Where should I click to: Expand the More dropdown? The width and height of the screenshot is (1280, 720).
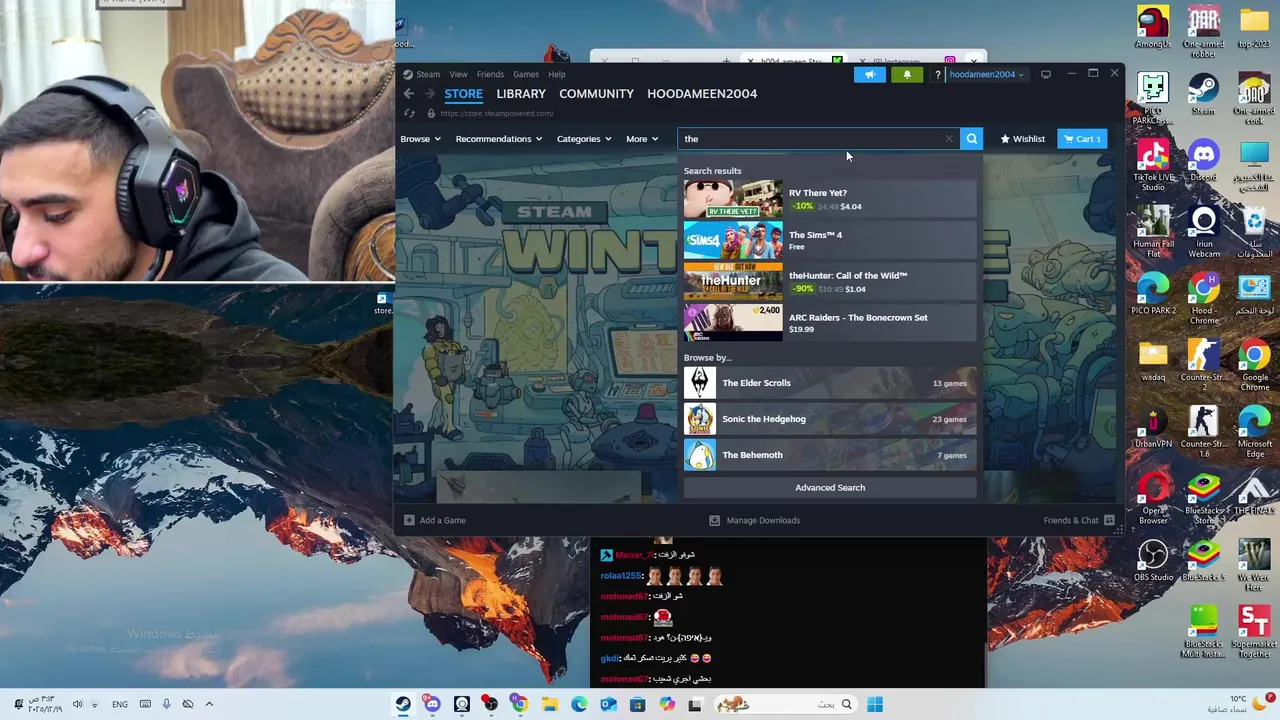click(642, 139)
